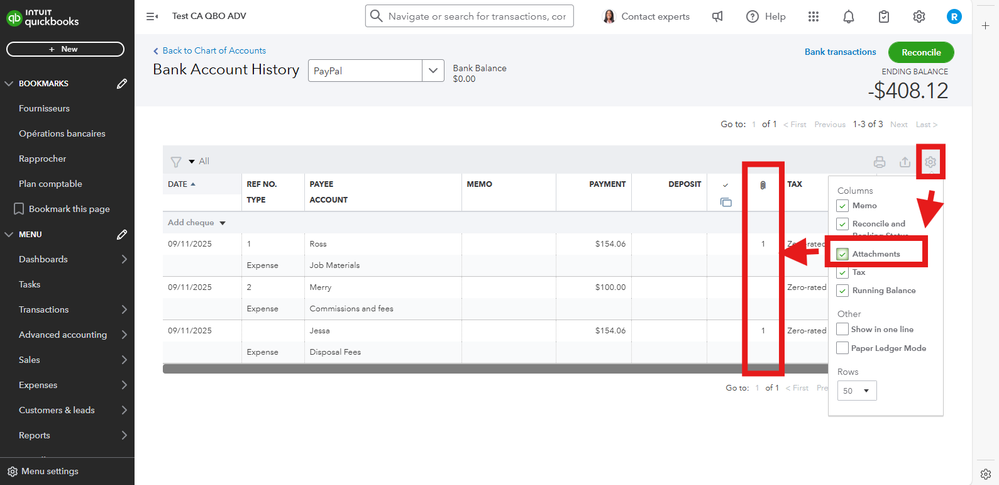The width and height of the screenshot is (999, 485).
Task: Open Opérations bancaires bookmark
Action: tap(62, 134)
